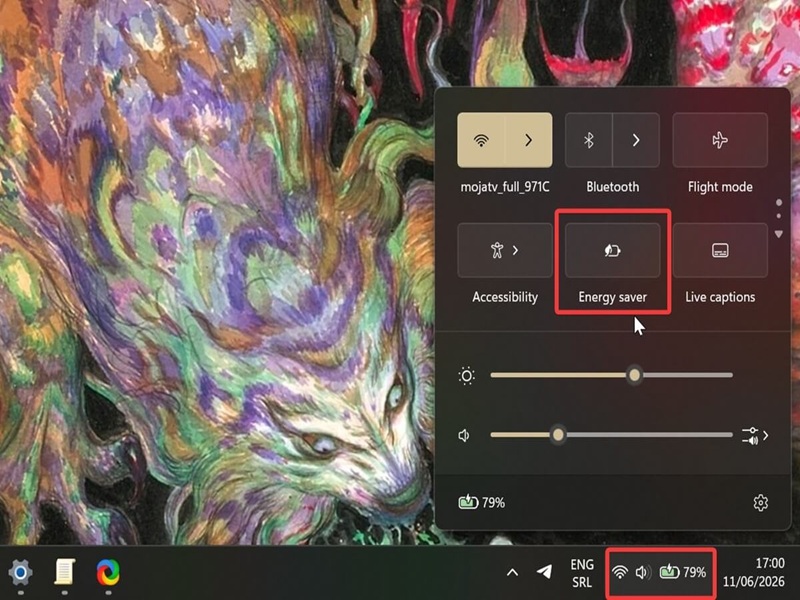Image resolution: width=800 pixels, height=600 pixels.
Task: Toggle the Live captions tile
Action: coord(720,251)
